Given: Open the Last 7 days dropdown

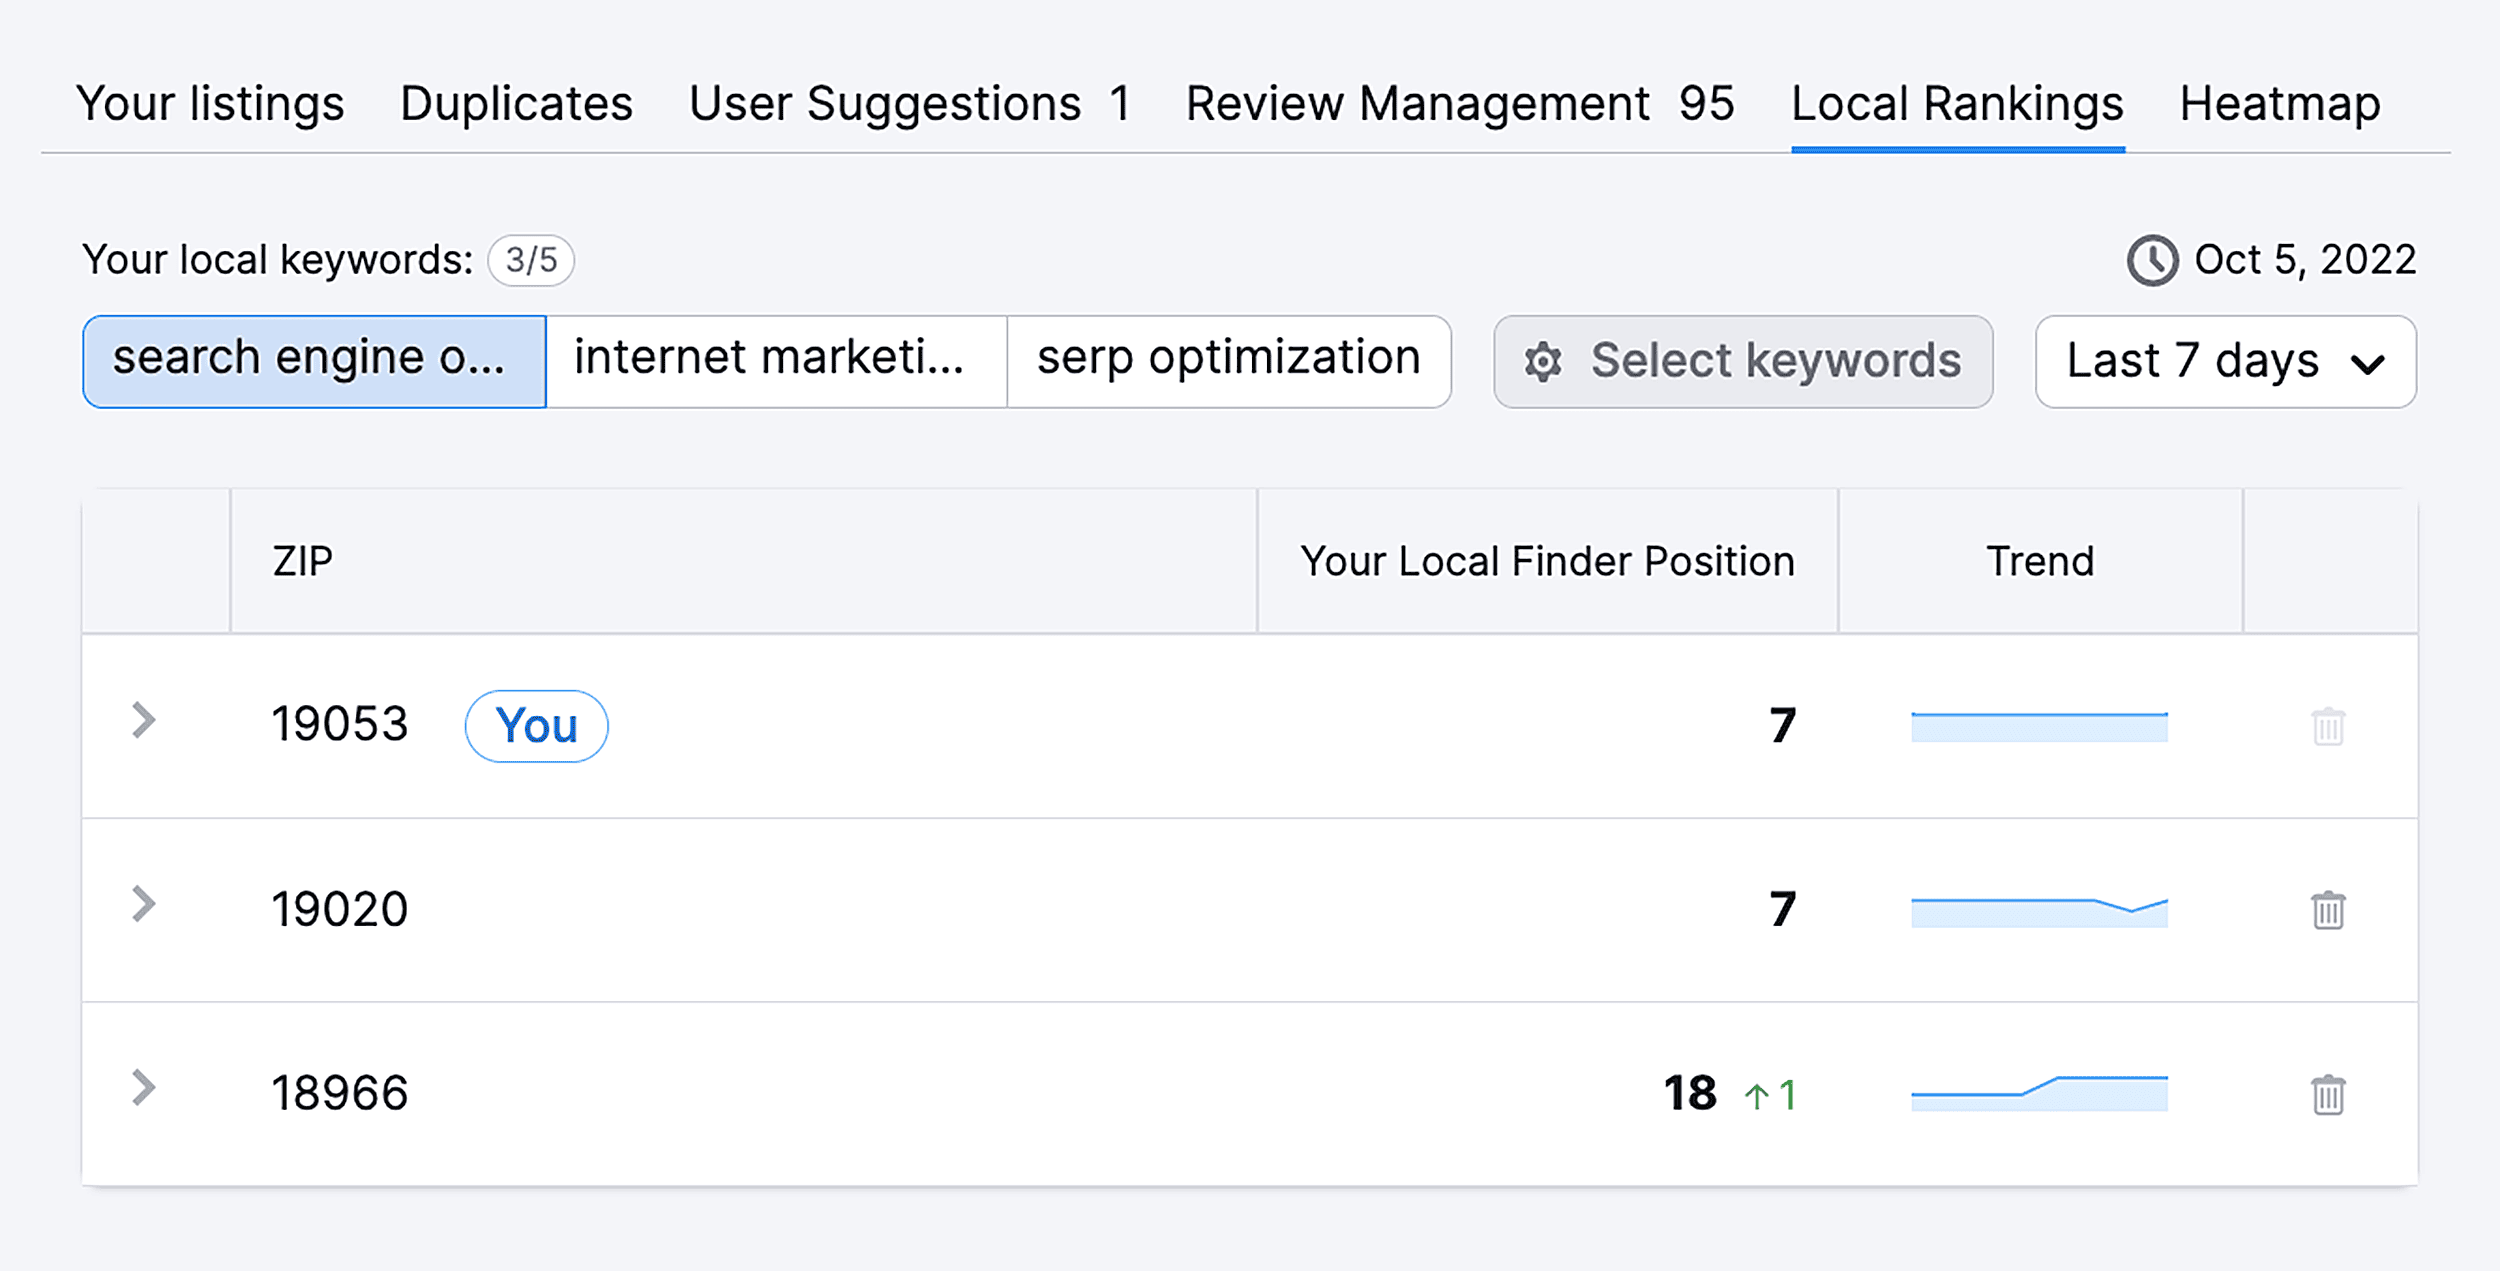Looking at the screenshot, I should coord(2225,362).
